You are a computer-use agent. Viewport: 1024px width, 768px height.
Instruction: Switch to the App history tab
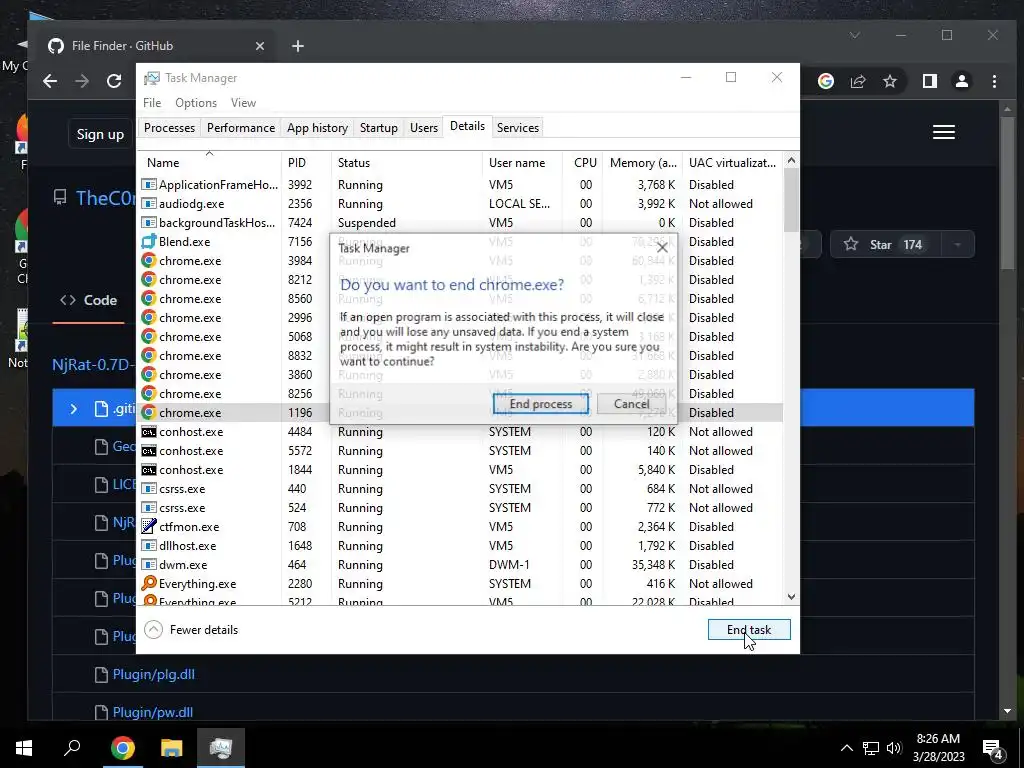point(317,127)
